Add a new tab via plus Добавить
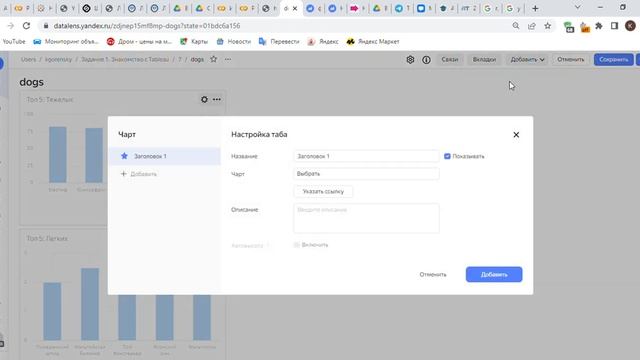Screen dimensions: 640x360 [139, 174]
